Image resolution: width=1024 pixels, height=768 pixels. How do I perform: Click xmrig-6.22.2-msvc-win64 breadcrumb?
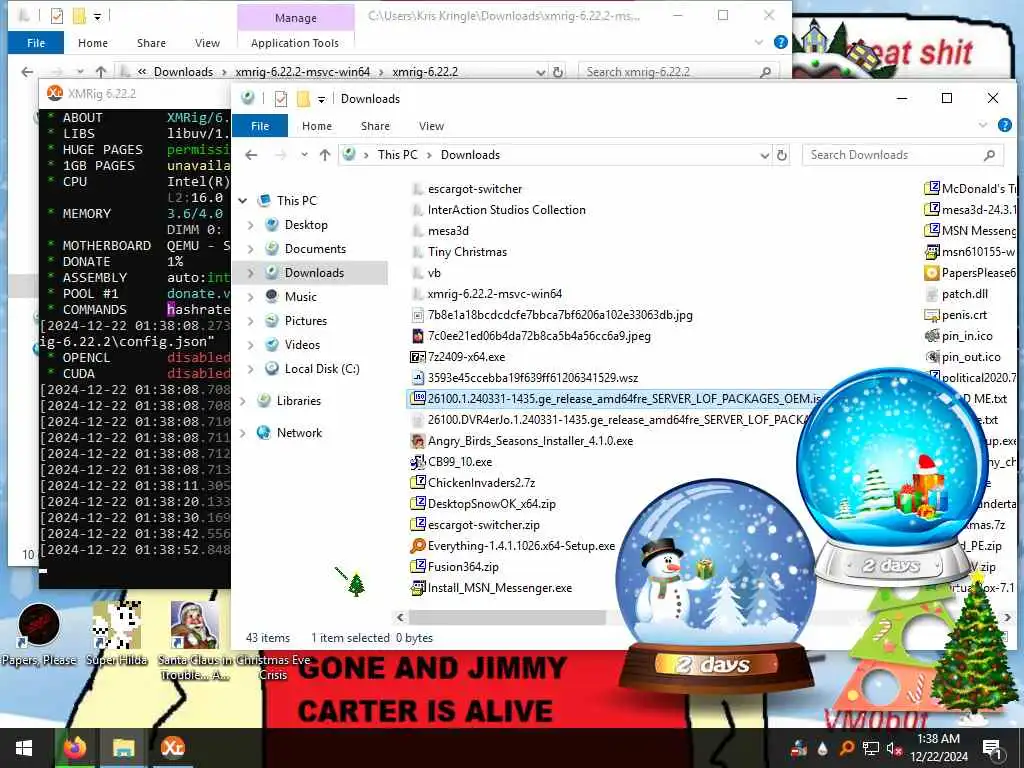pos(302,72)
